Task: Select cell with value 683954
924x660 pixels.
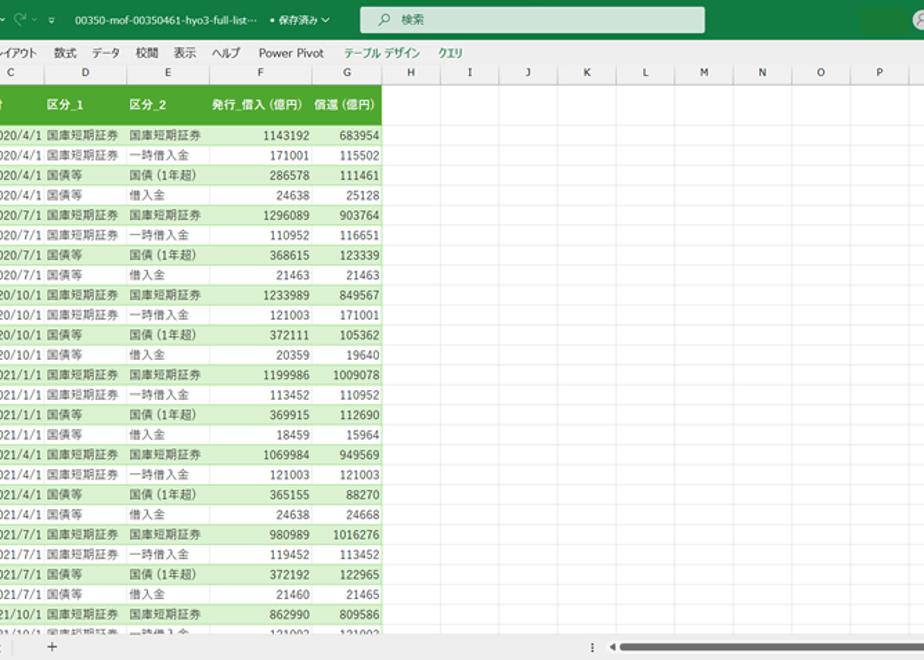Action: coord(347,136)
